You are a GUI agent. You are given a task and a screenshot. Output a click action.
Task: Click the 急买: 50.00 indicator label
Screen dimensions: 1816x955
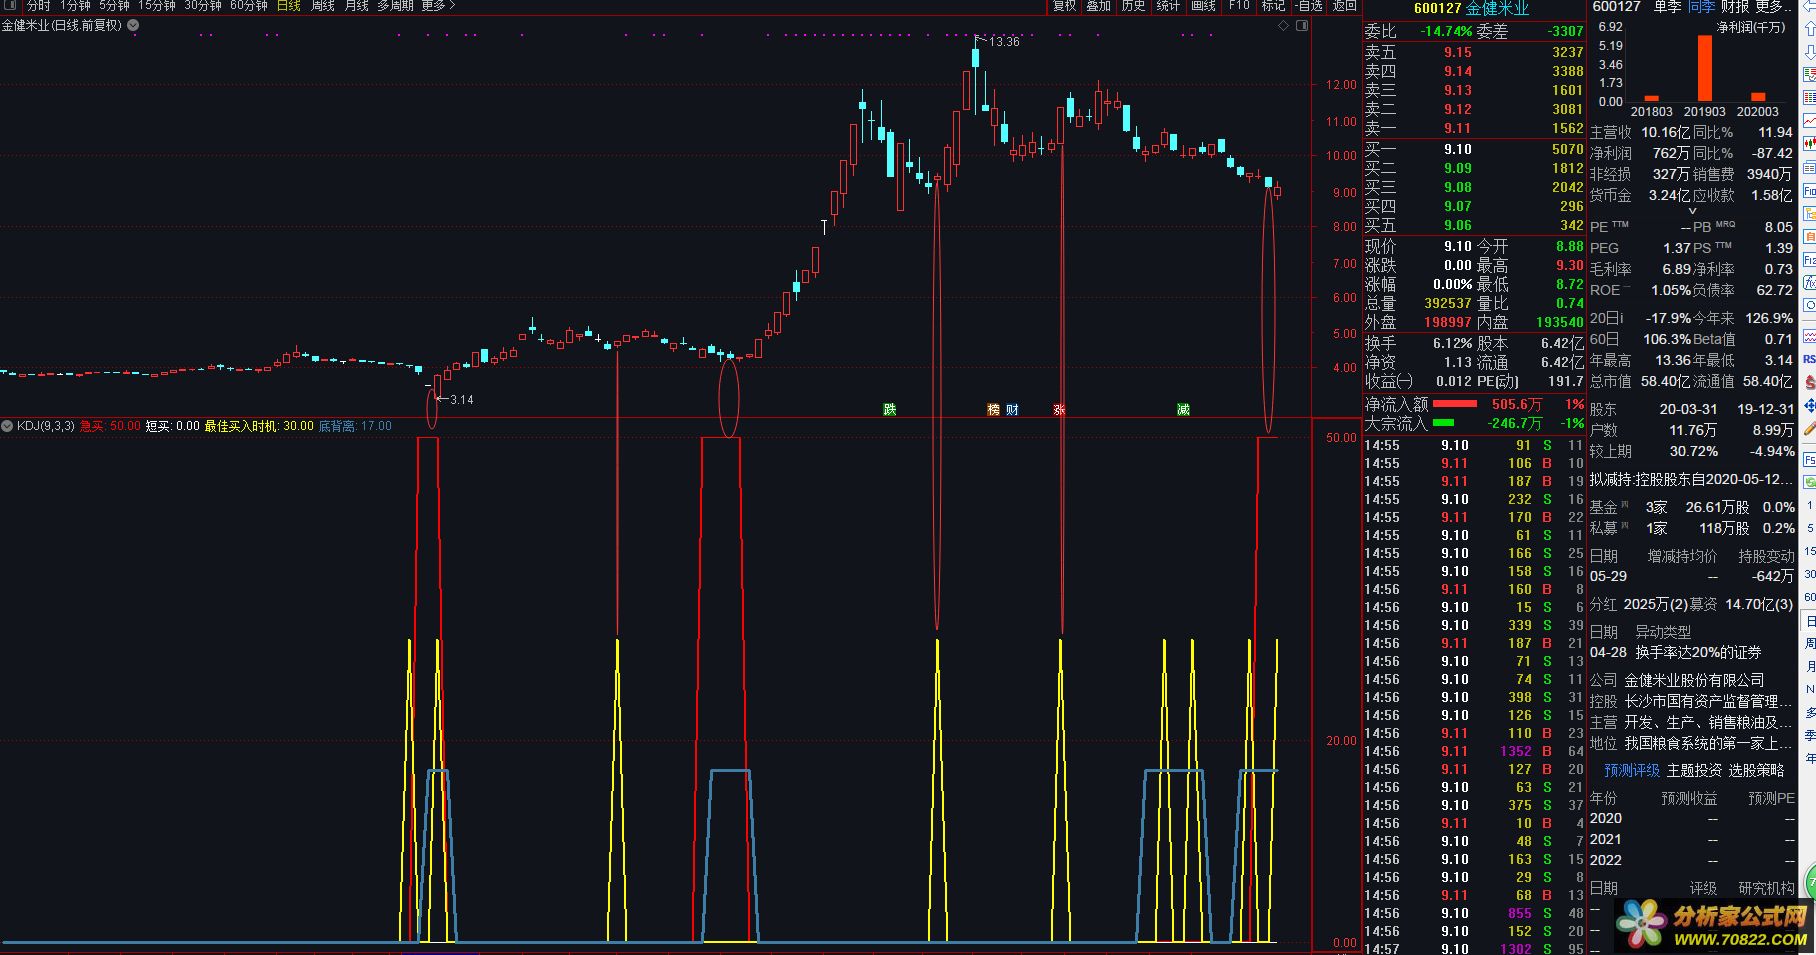click(x=110, y=426)
